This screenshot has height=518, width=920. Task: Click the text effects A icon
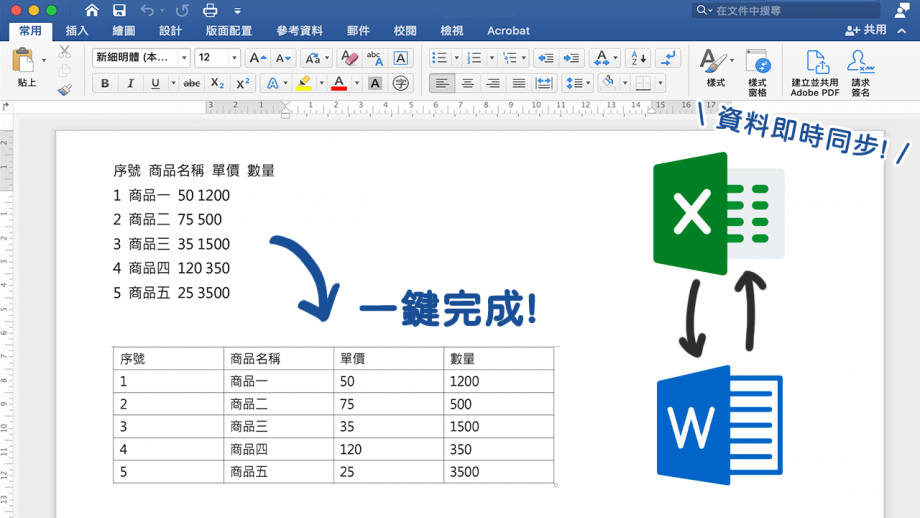pos(273,83)
